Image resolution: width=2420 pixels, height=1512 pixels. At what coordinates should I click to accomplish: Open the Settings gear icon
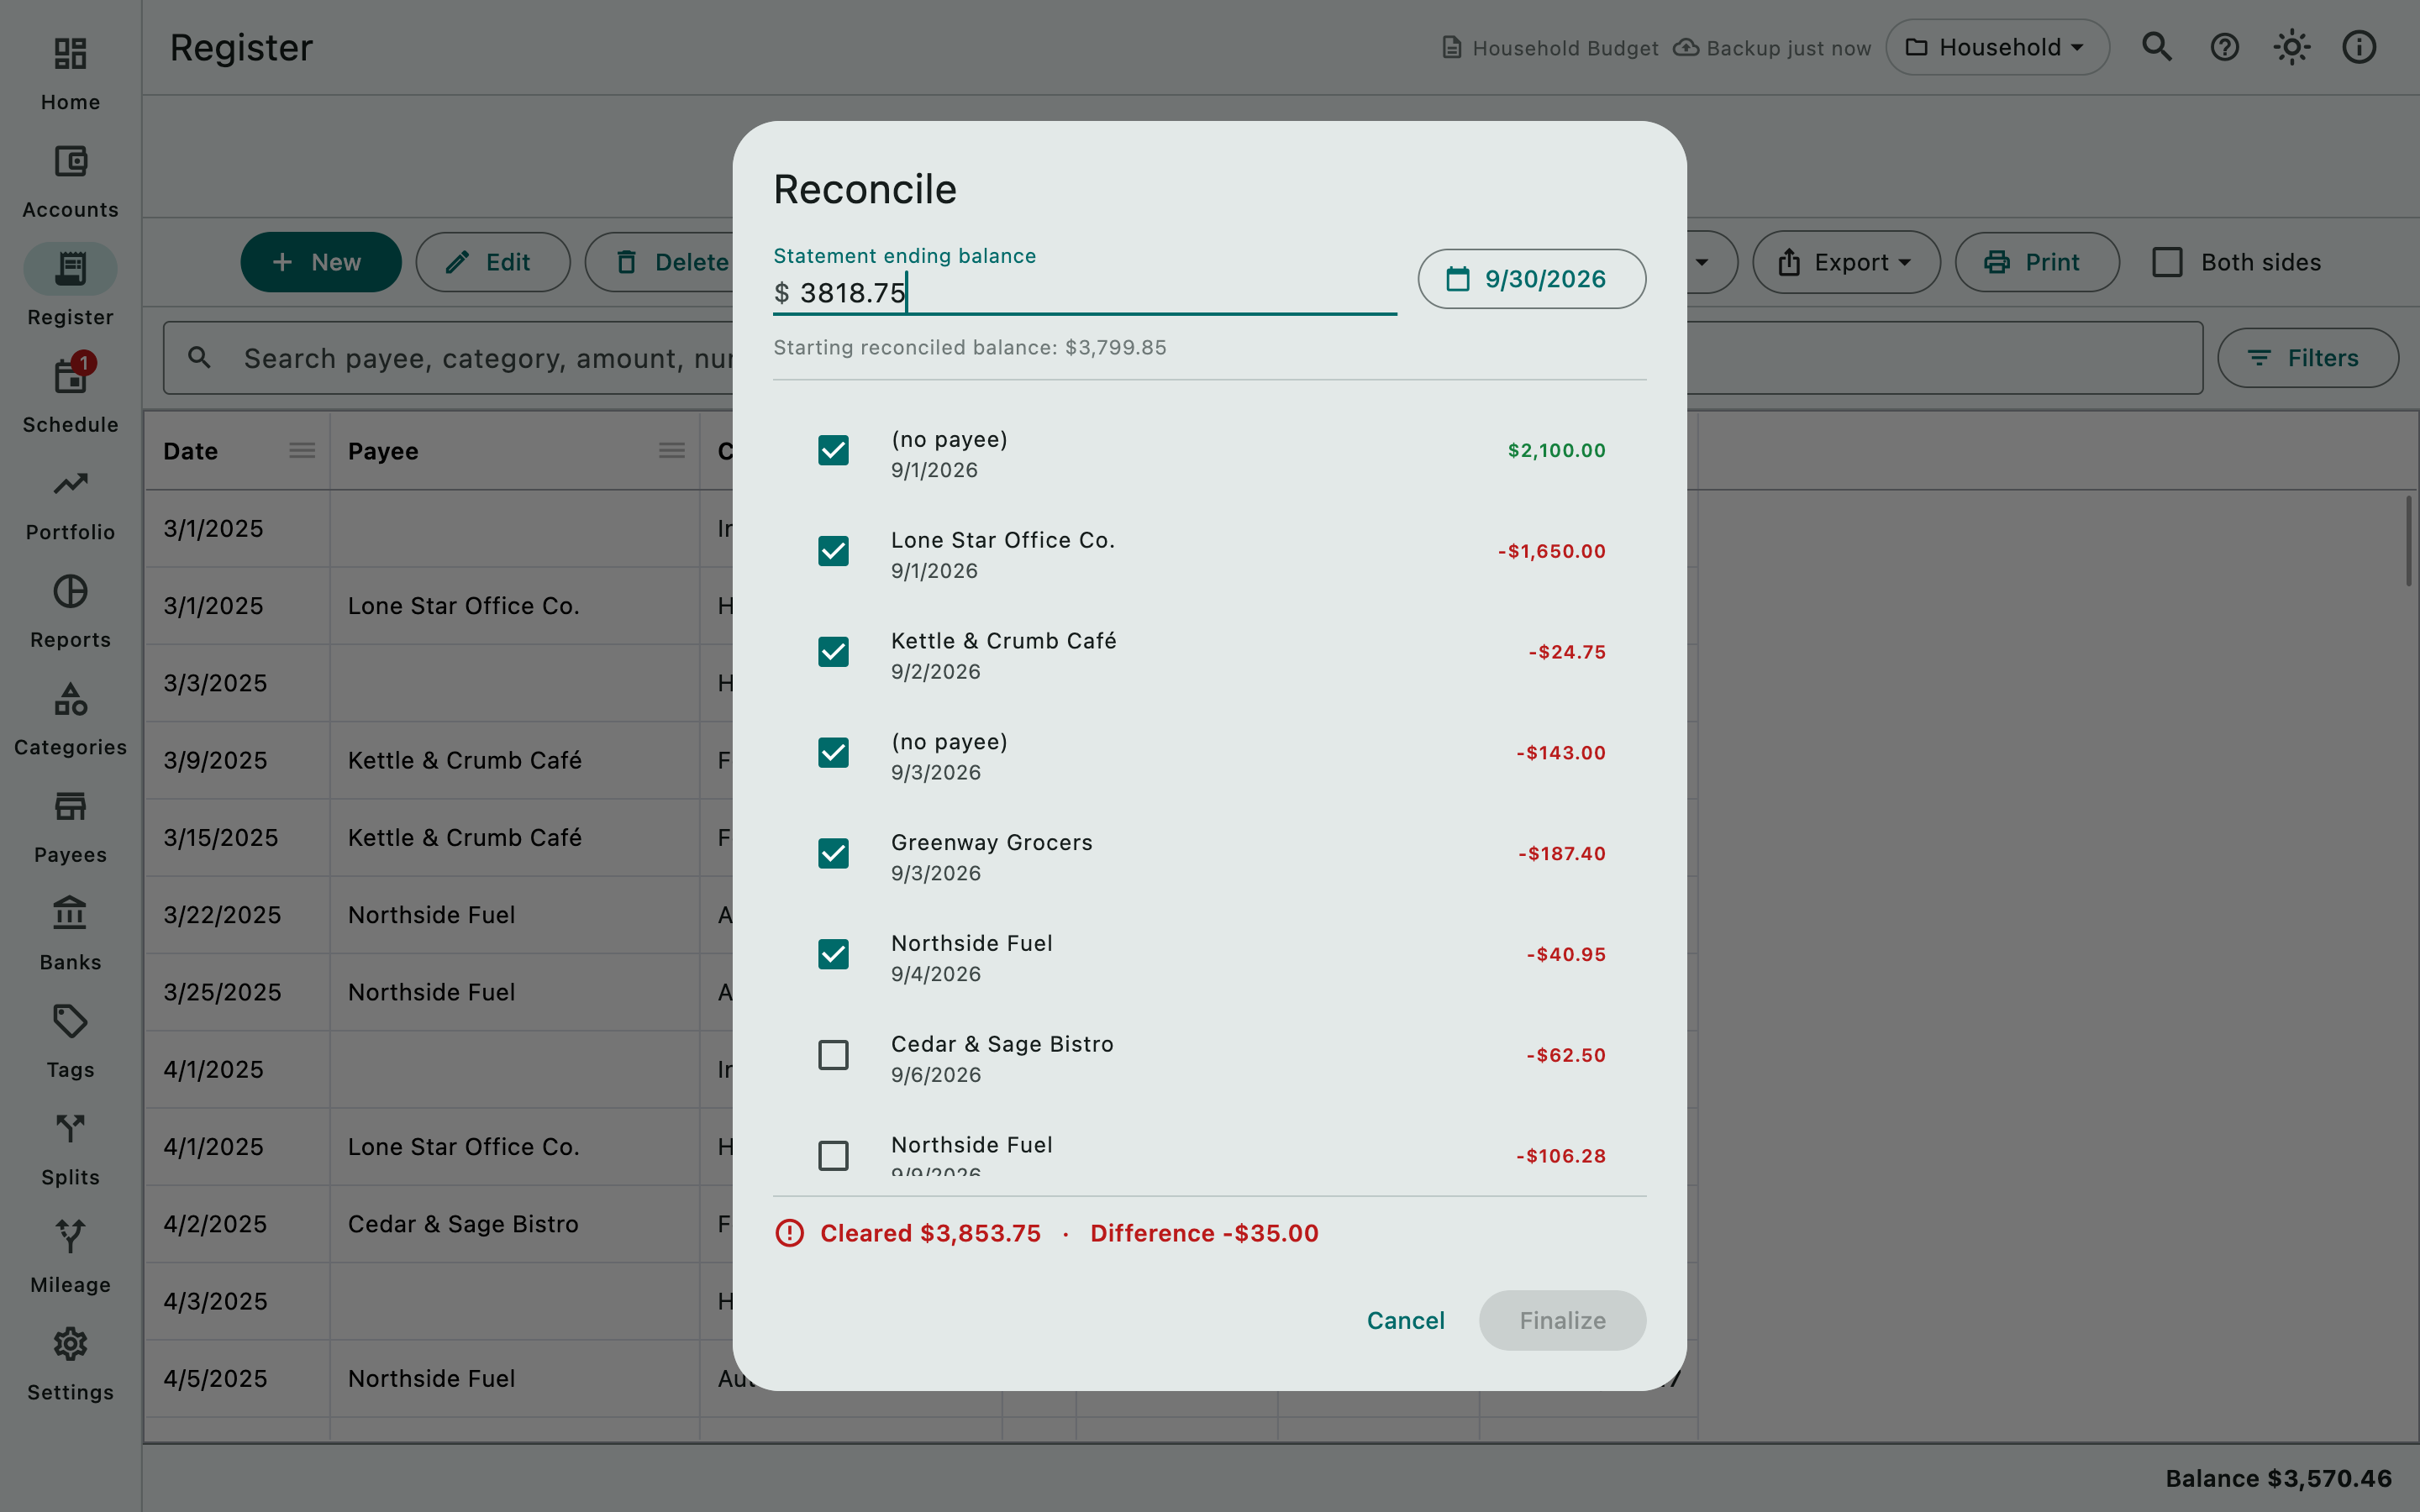point(70,1344)
